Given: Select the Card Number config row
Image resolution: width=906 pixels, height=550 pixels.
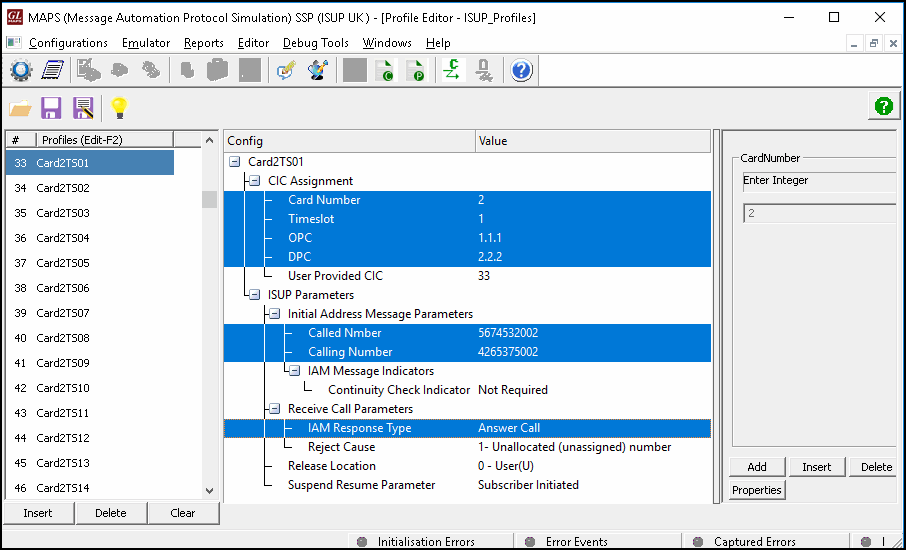Looking at the screenshot, I should tap(467, 200).
